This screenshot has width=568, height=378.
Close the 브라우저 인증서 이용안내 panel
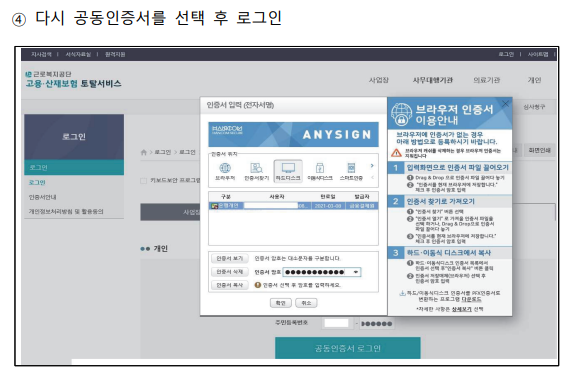(x=505, y=104)
